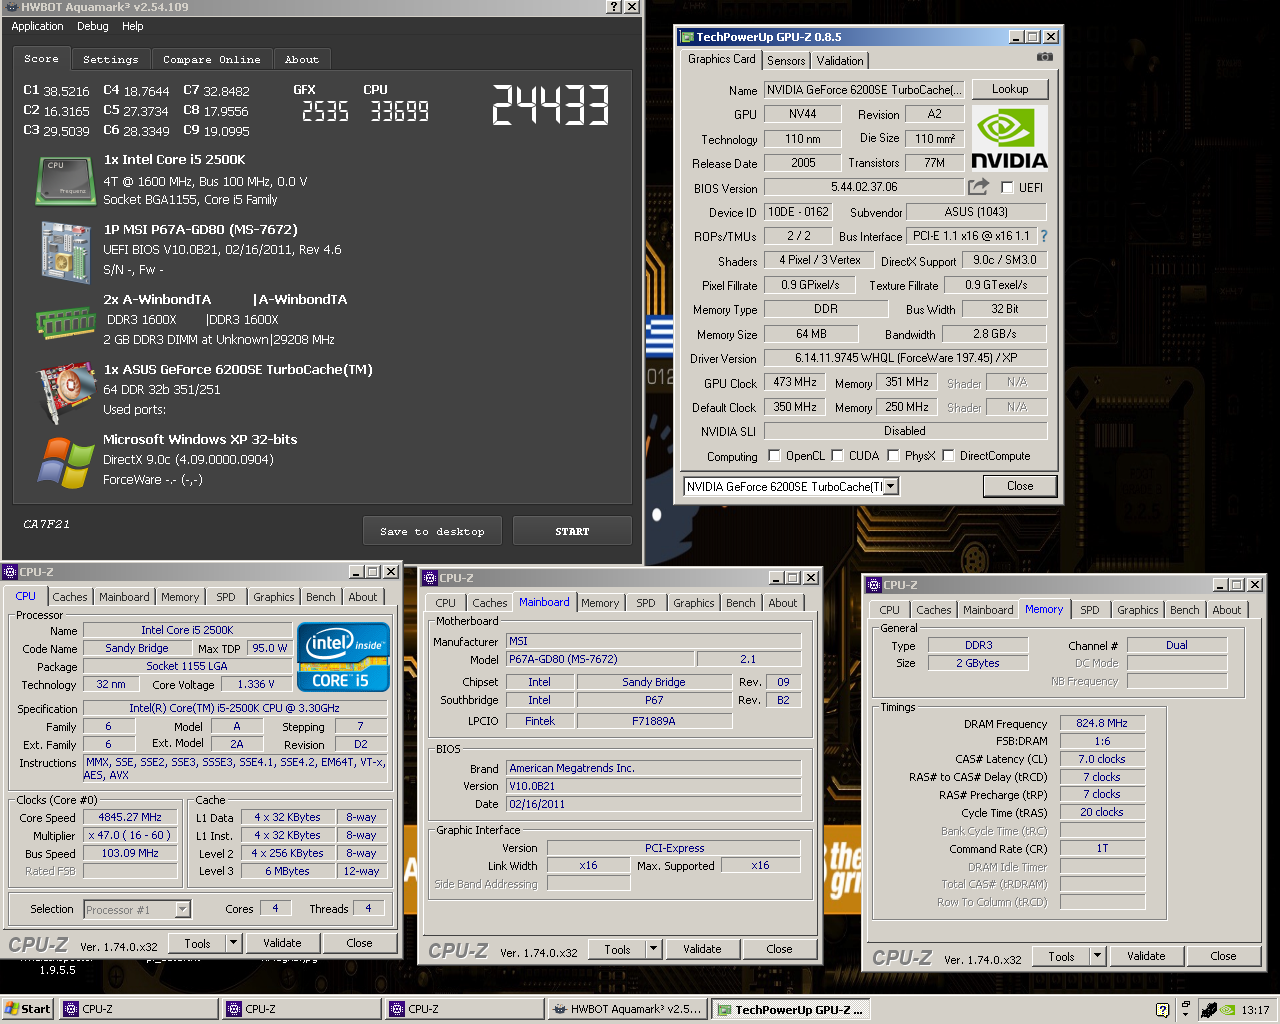Screen dimensions: 1280x1024
Task: Open the Help menu in Aquamark
Action: pyautogui.click(x=133, y=26)
